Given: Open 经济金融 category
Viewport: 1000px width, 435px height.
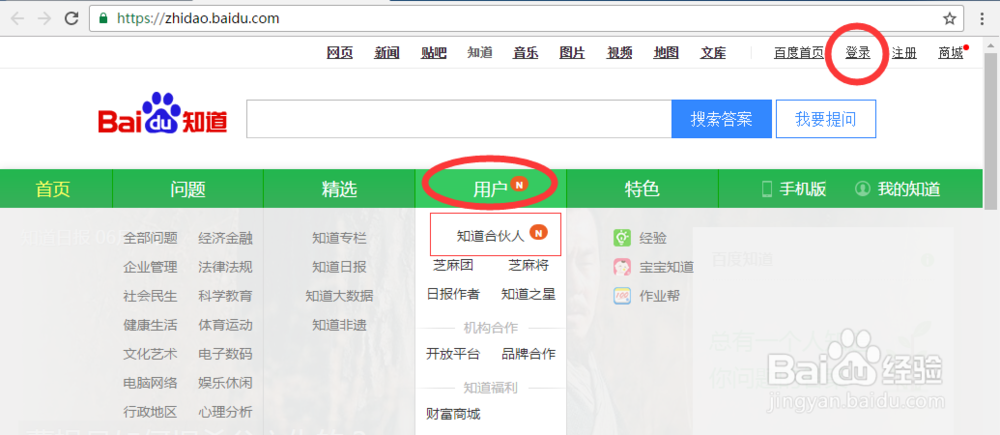Looking at the screenshot, I should (x=225, y=239).
